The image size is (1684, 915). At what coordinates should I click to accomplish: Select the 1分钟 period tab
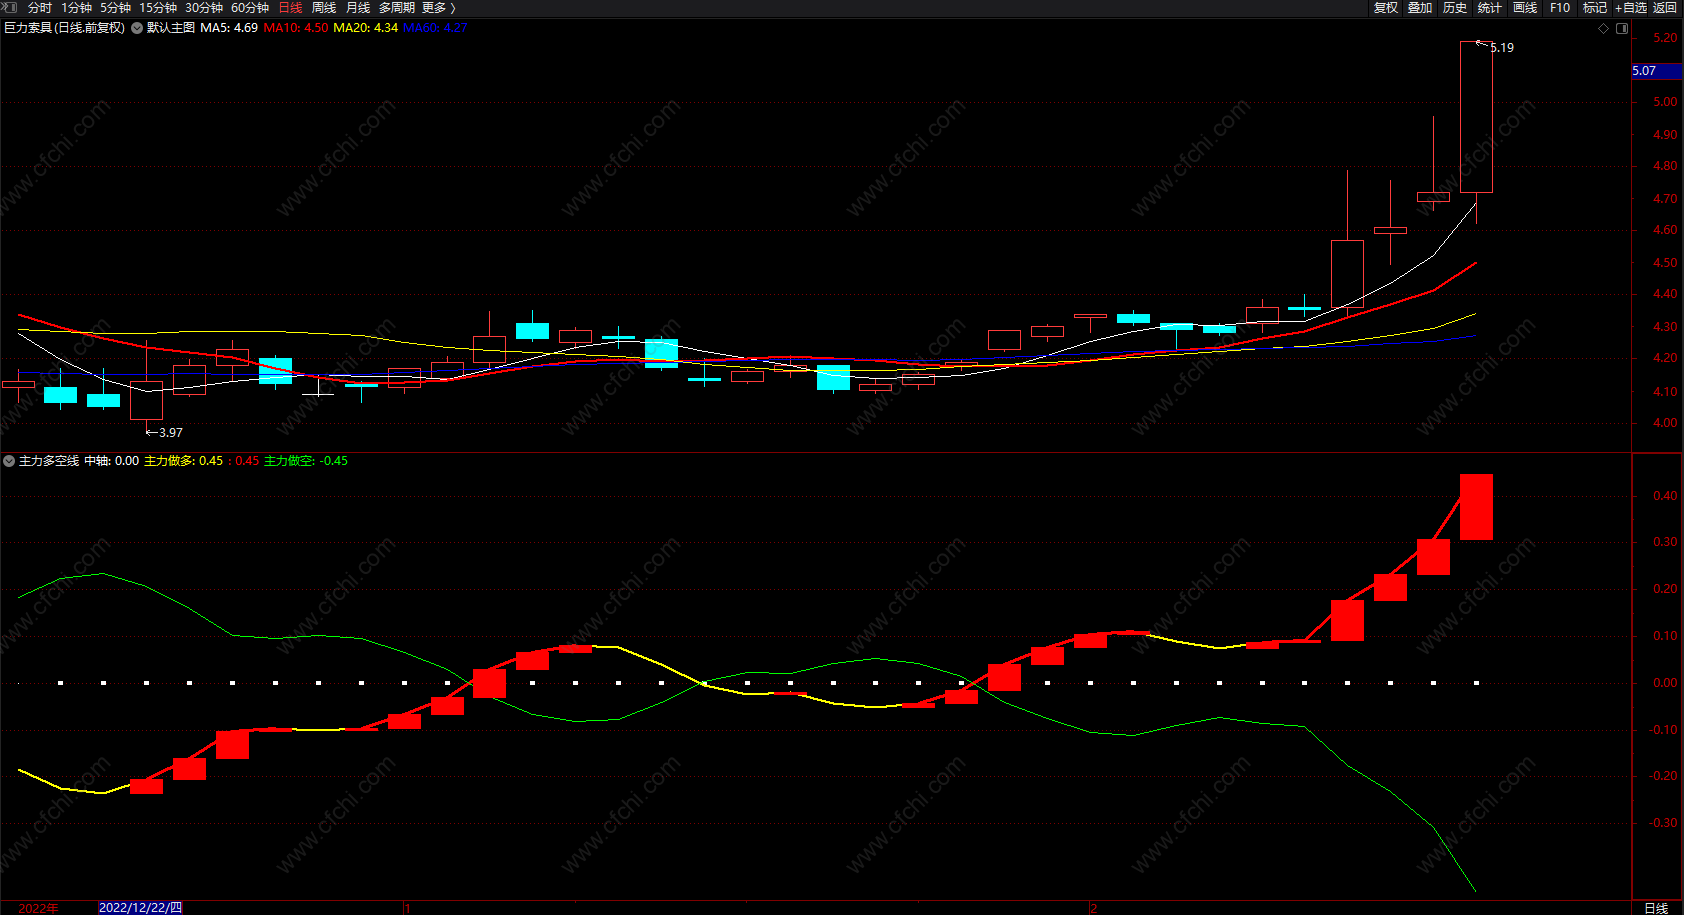76,8
